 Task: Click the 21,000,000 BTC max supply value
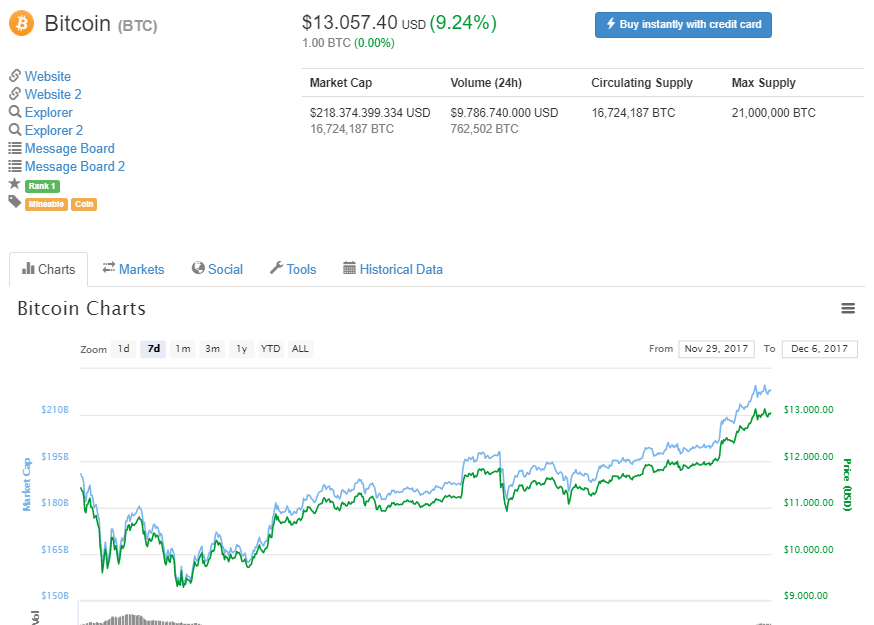(x=774, y=113)
